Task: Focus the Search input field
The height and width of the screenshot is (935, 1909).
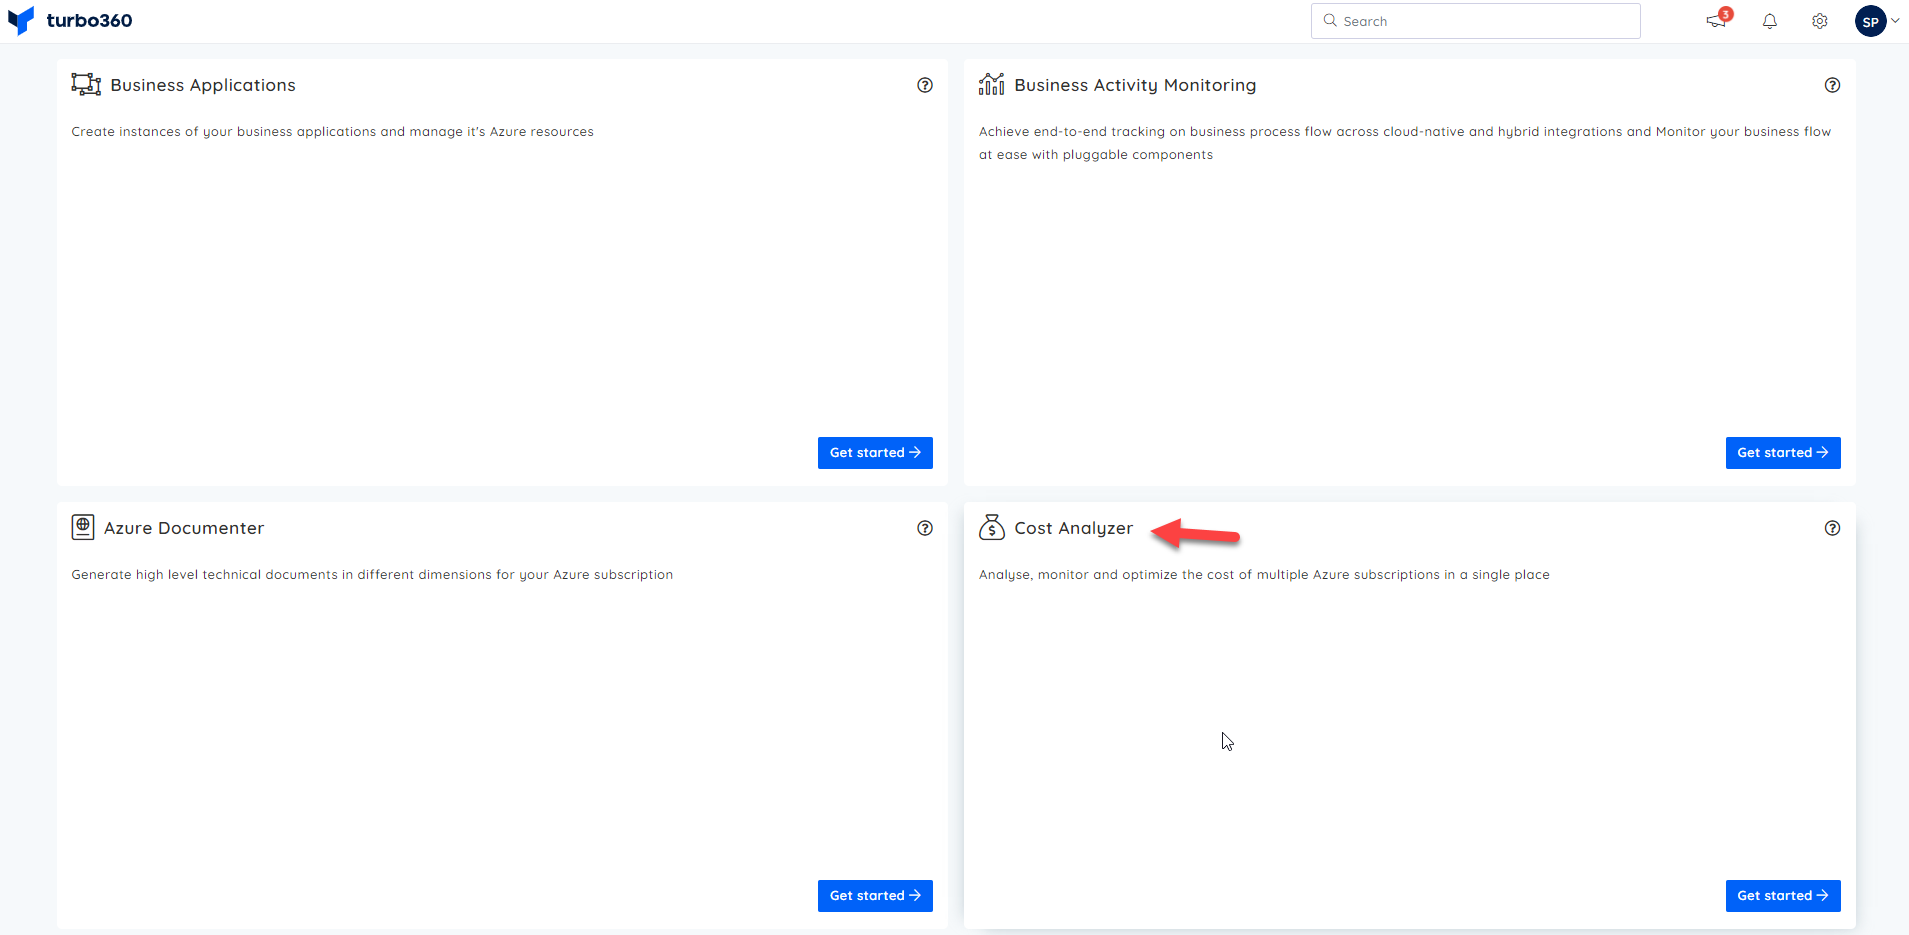Action: pyautogui.click(x=1485, y=21)
